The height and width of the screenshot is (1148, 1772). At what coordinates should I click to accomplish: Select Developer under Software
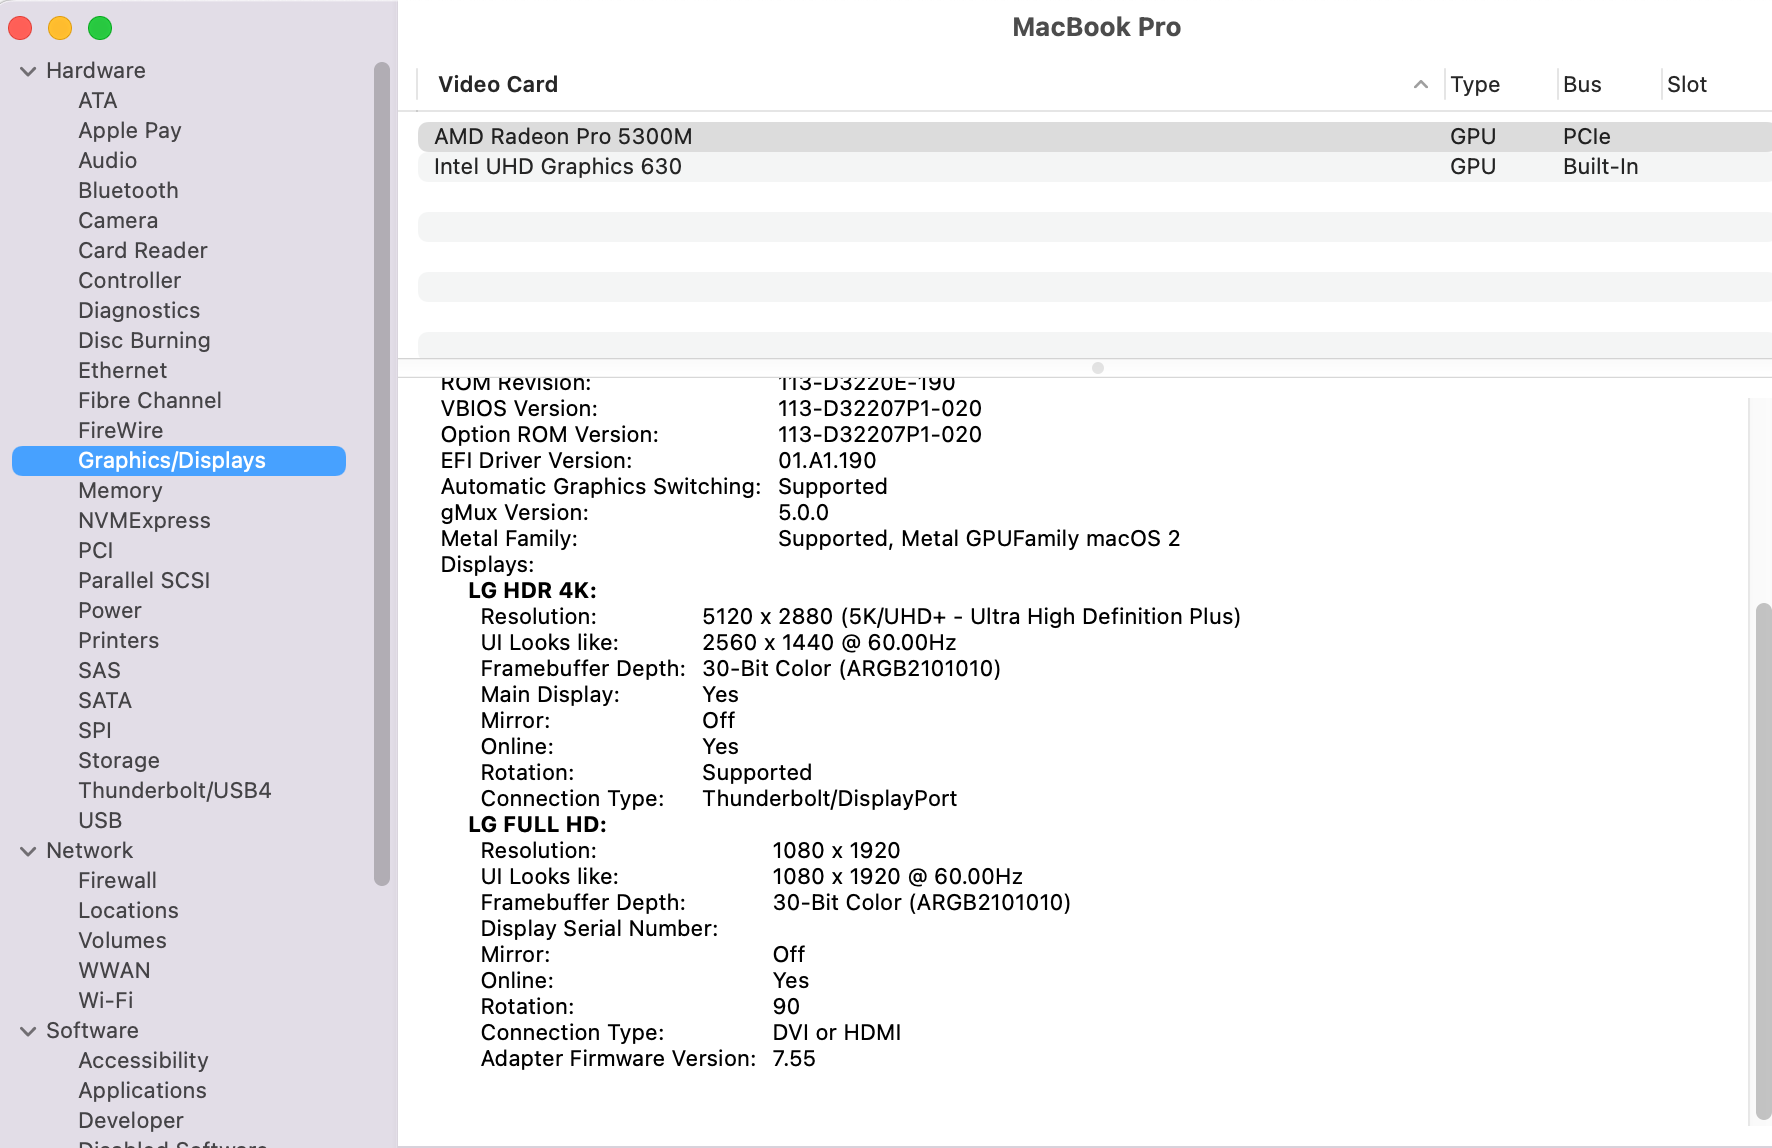[x=131, y=1121]
